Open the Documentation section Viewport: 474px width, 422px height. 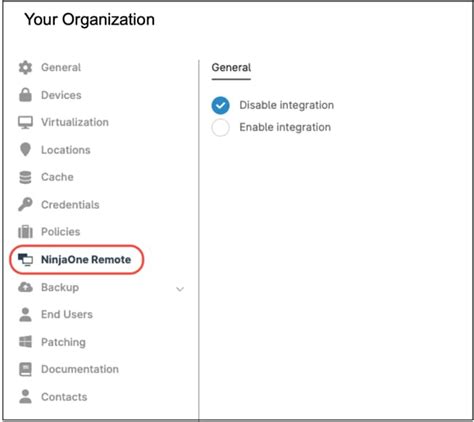point(80,369)
